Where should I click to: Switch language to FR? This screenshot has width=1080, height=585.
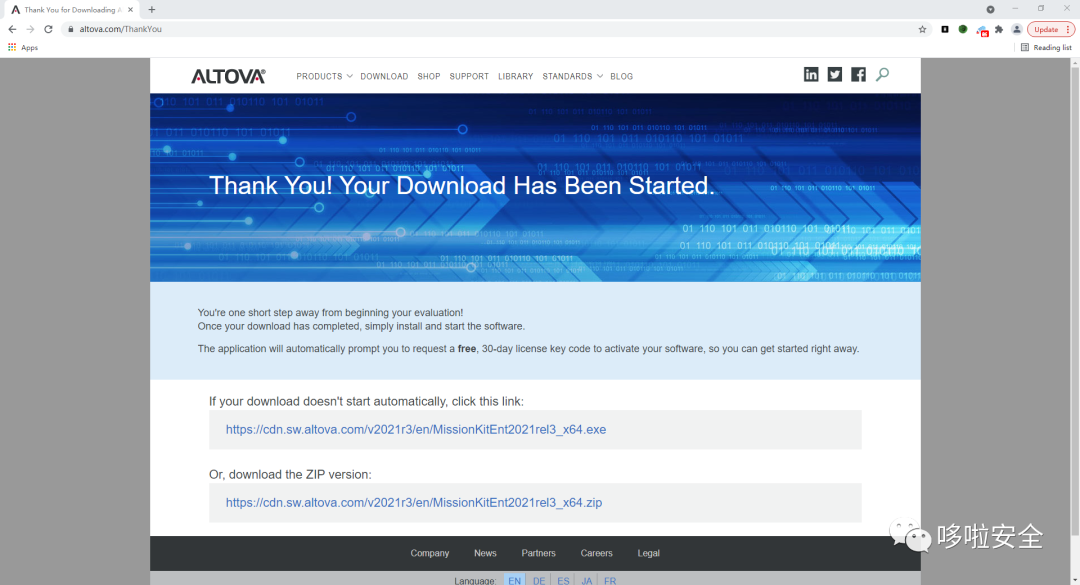coord(610,580)
